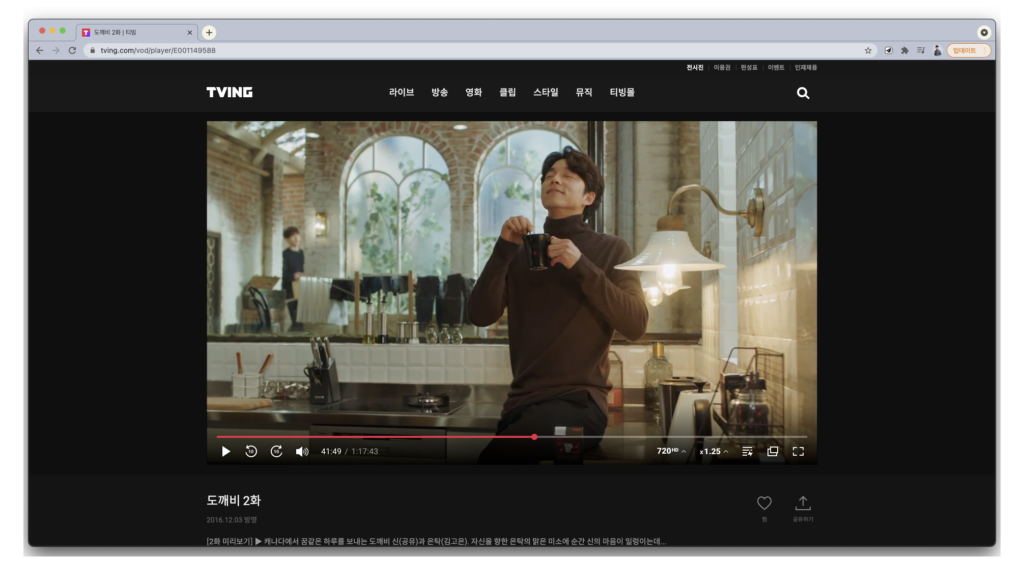Seek on the unplayed portion of the progress bar
The width and height of the screenshot is (1024, 584).
tap(672, 436)
